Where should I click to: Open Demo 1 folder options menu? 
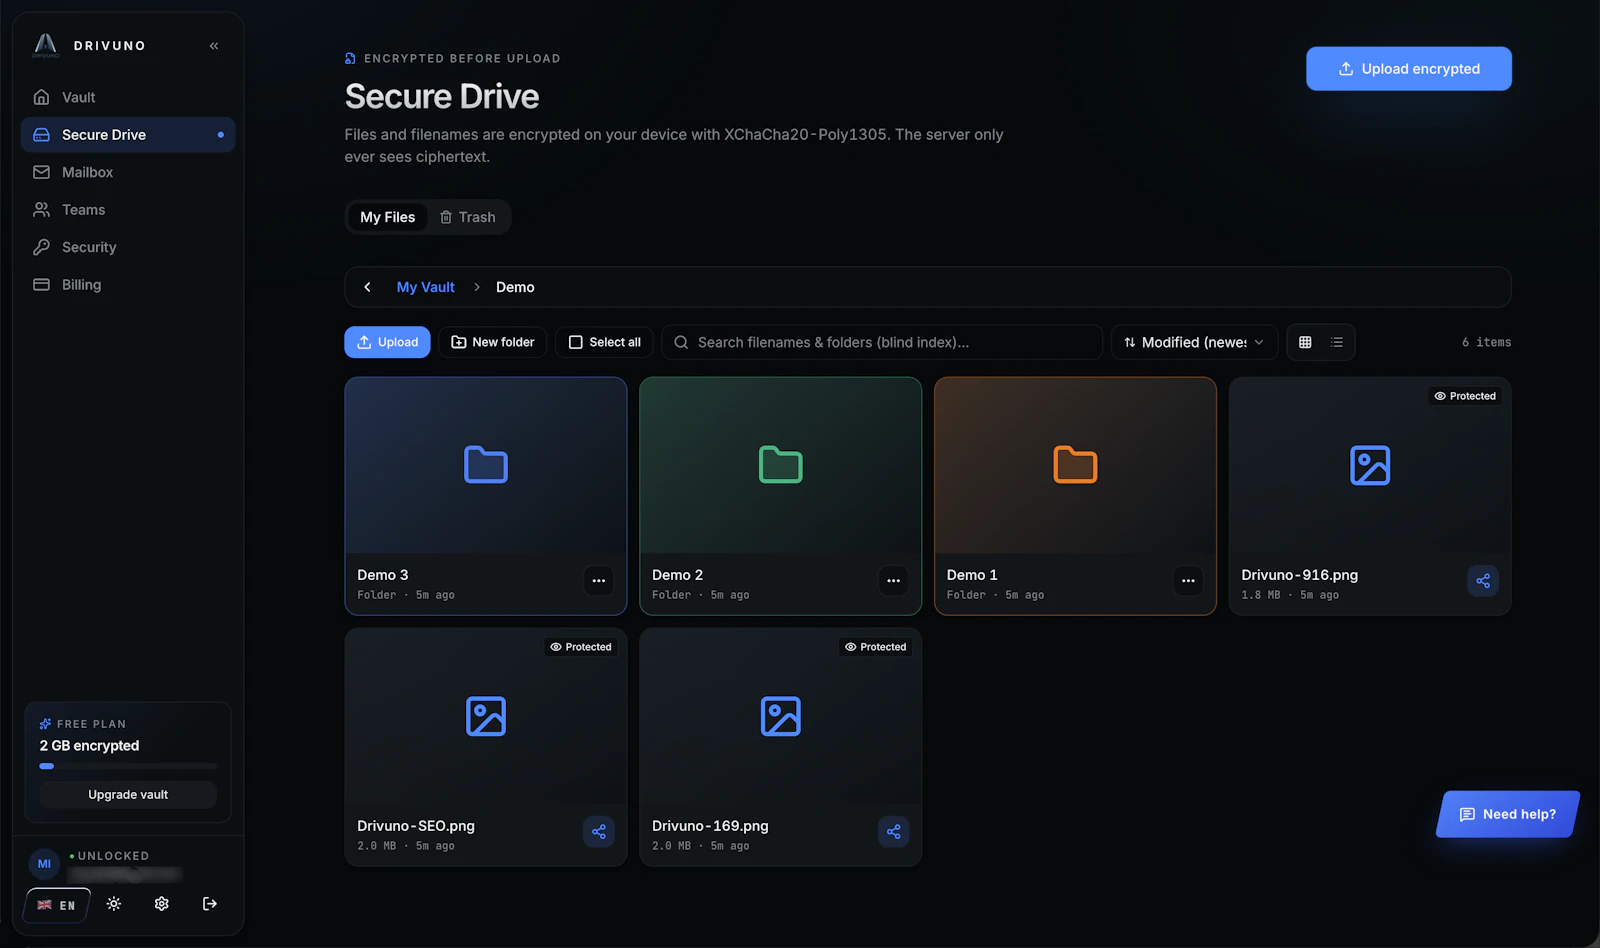tap(1188, 581)
